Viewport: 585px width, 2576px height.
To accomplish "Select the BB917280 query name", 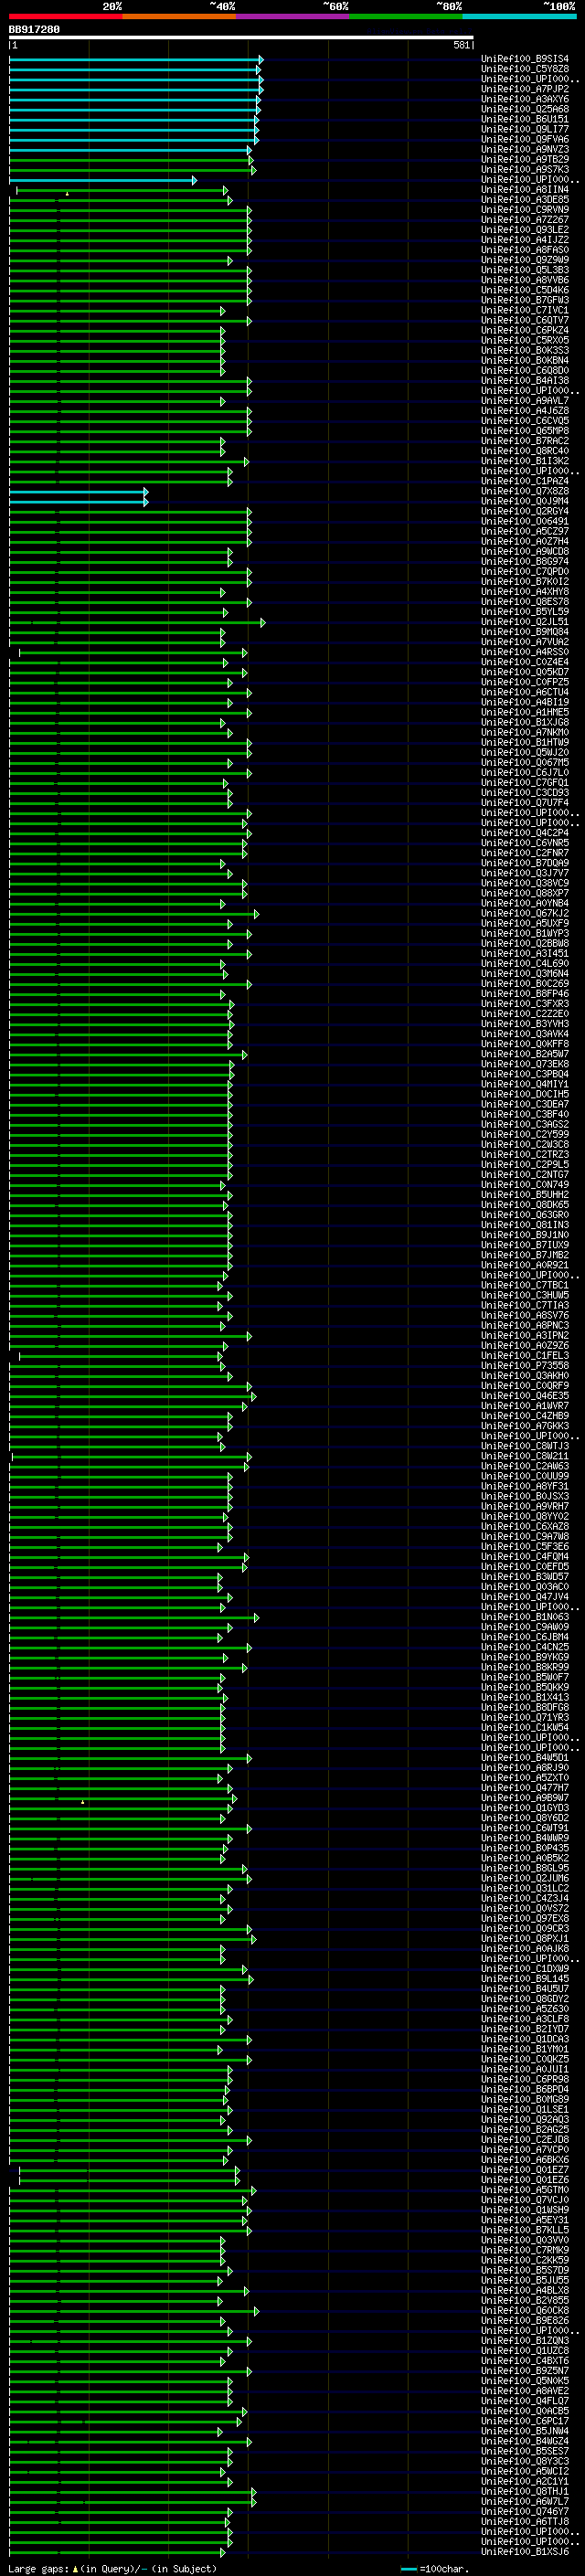I will click(34, 29).
